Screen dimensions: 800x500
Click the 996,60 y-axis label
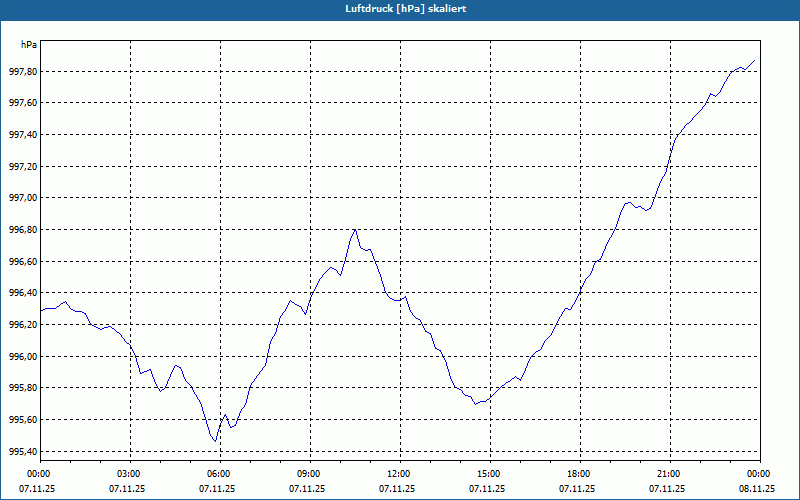[x=23, y=261]
